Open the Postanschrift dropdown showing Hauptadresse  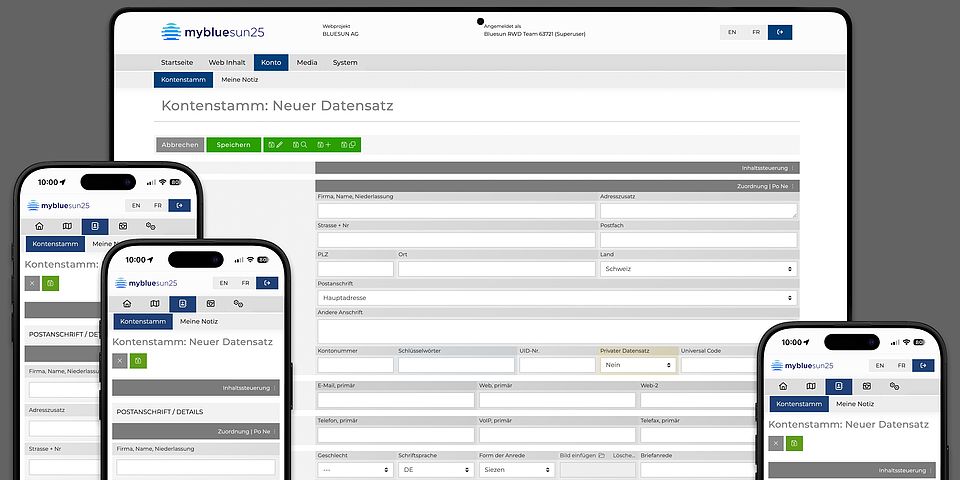pos(557,298)
